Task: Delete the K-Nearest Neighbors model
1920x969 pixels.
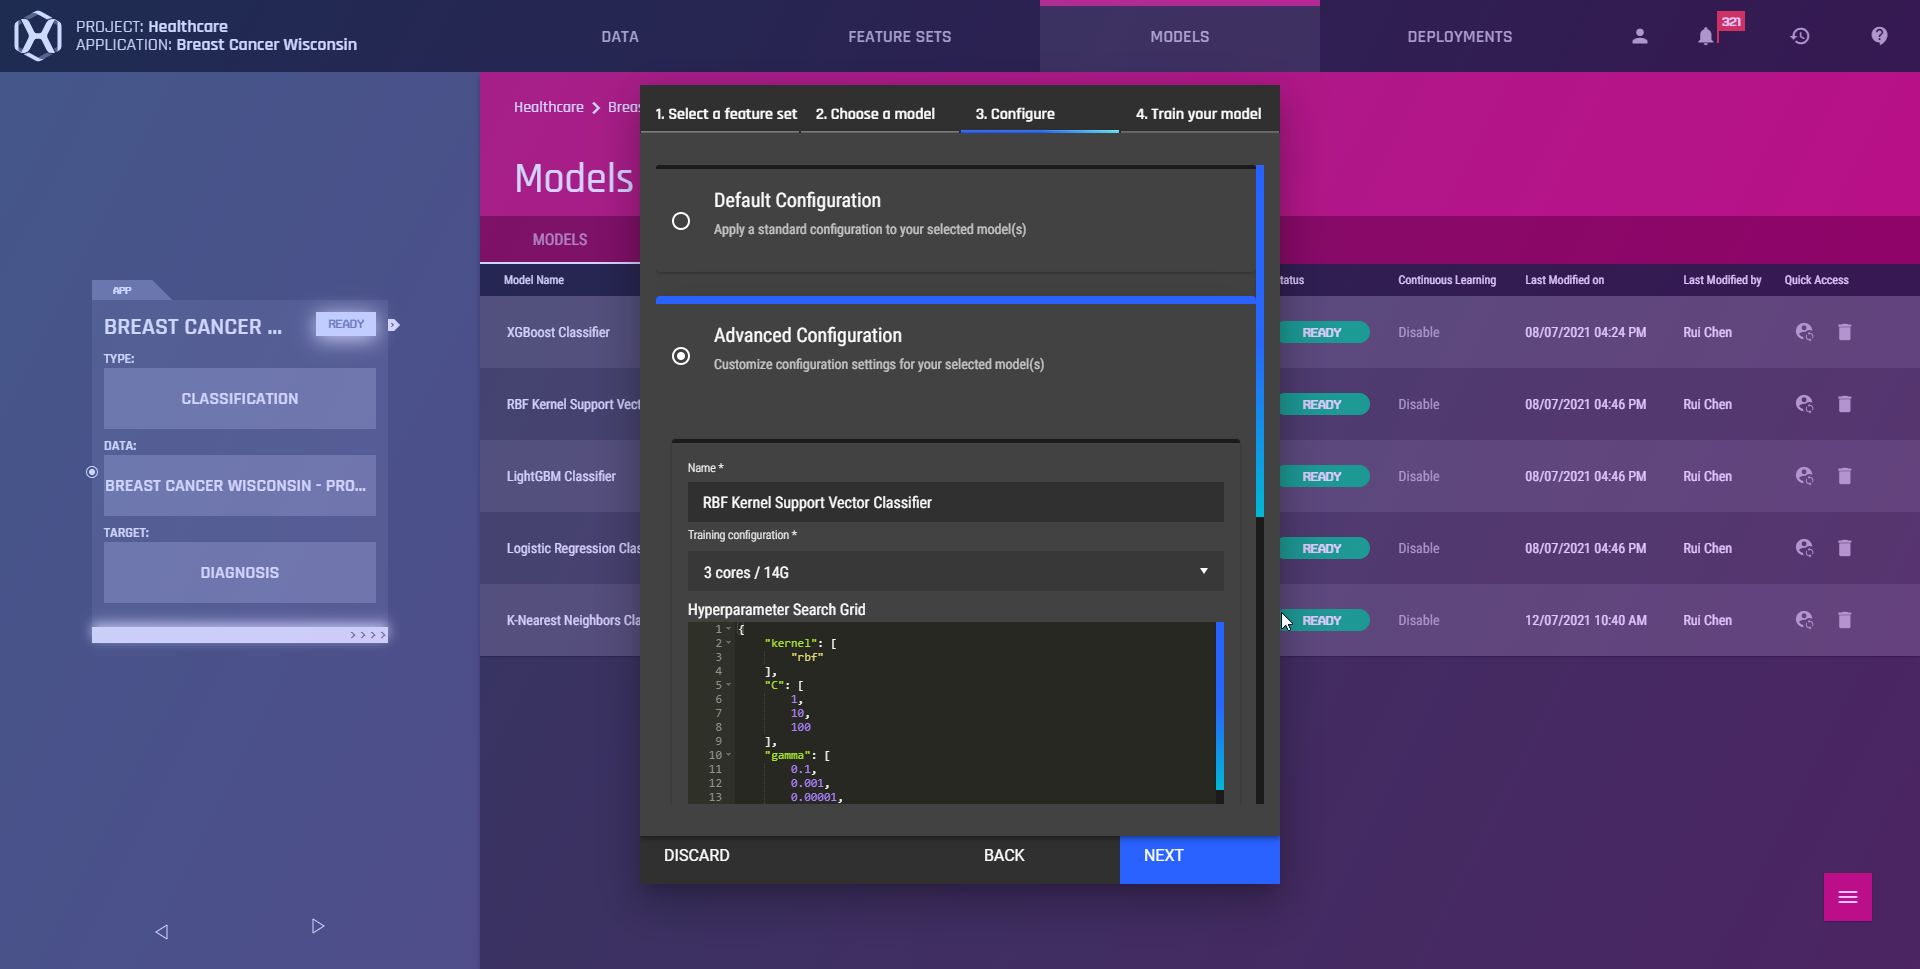Action: point(1845,620)
